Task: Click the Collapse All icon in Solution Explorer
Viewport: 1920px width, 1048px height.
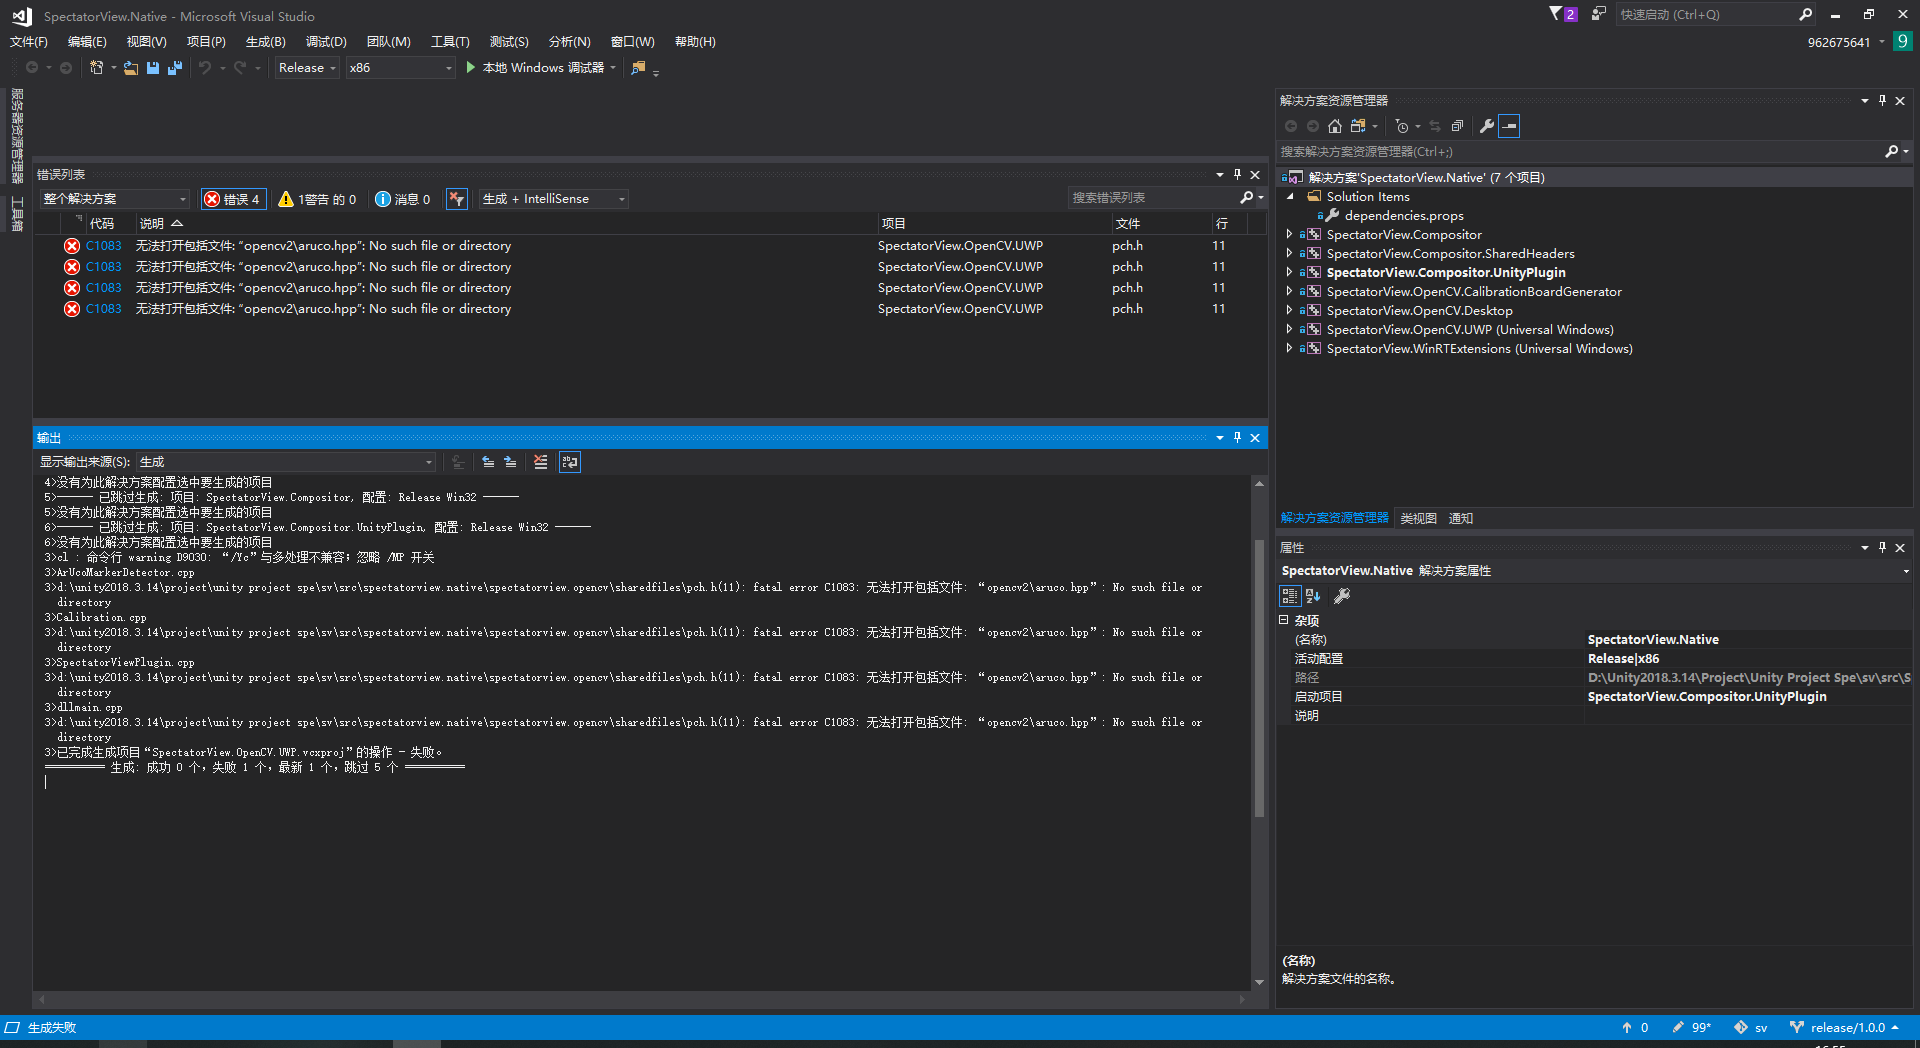Action: [1457, 126]
